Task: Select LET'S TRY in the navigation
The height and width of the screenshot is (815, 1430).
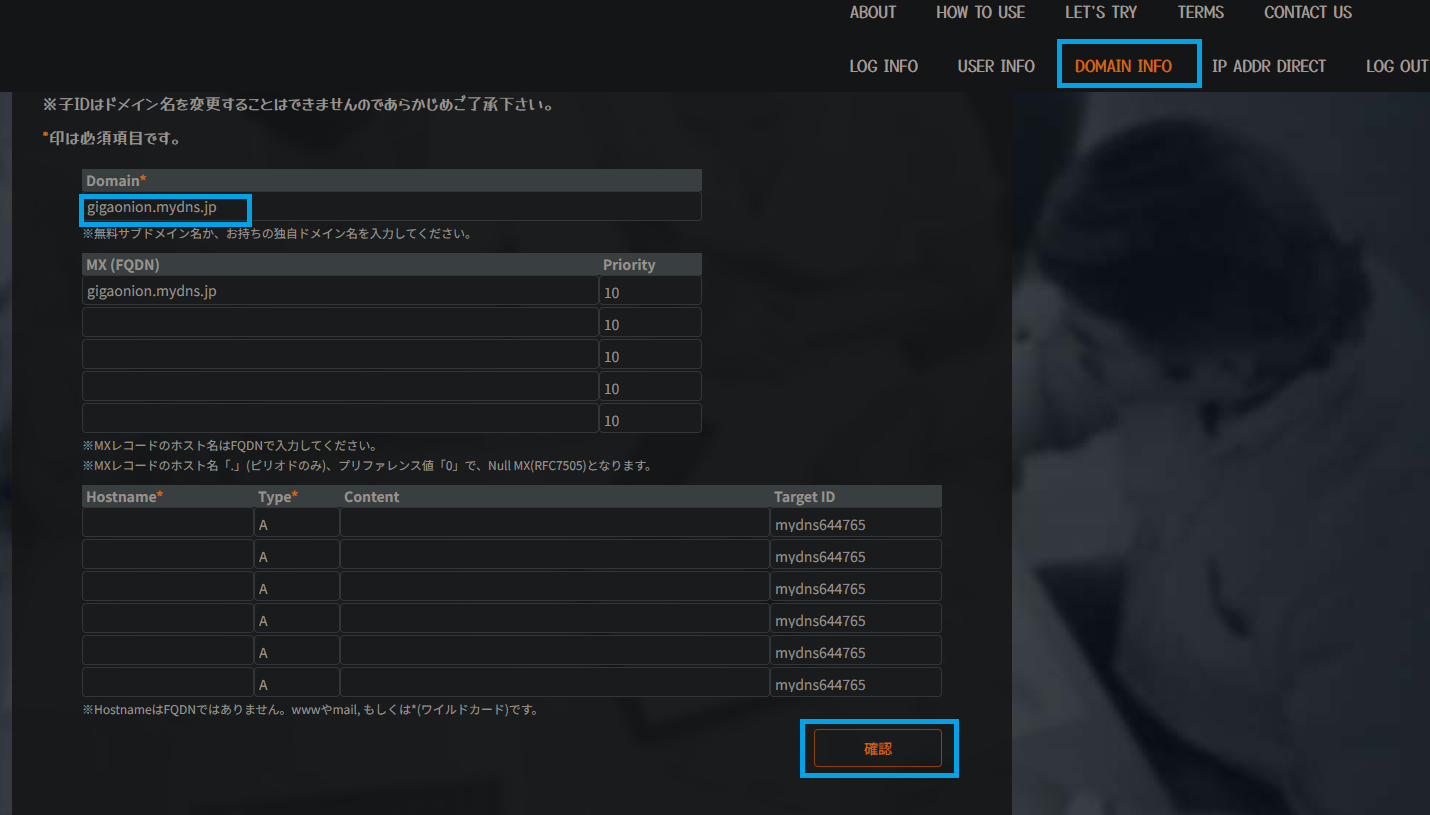Action: click(x=1100, y=12)
